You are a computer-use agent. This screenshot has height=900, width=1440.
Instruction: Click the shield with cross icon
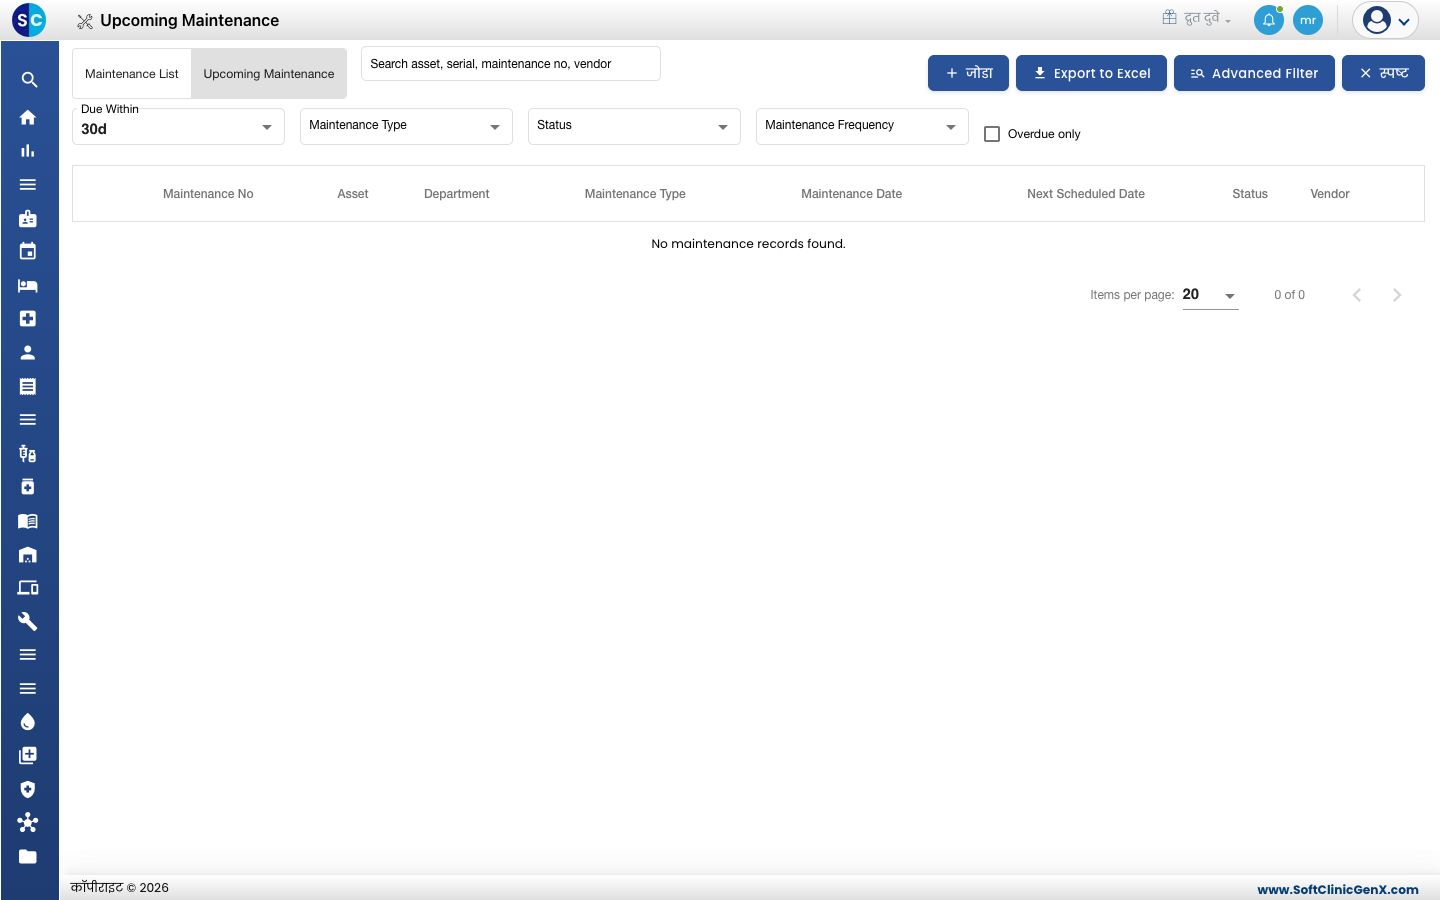28,789
